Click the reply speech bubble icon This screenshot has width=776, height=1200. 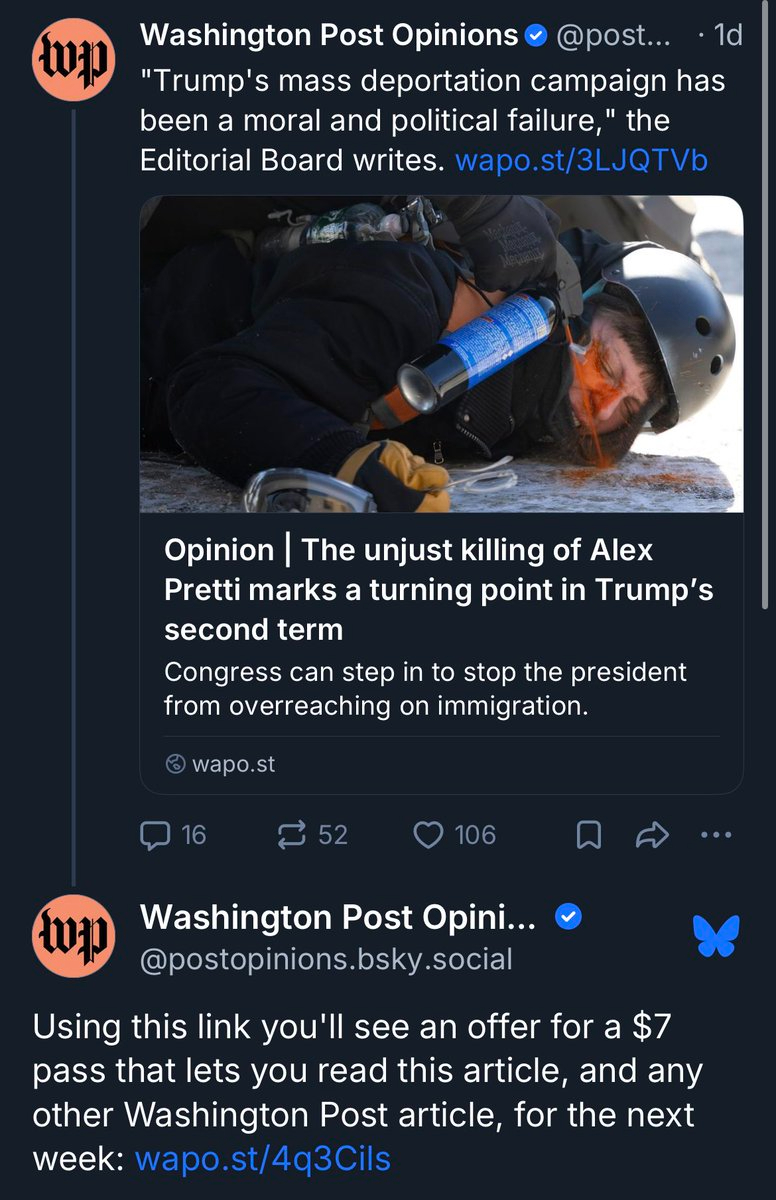pos(157,834)
